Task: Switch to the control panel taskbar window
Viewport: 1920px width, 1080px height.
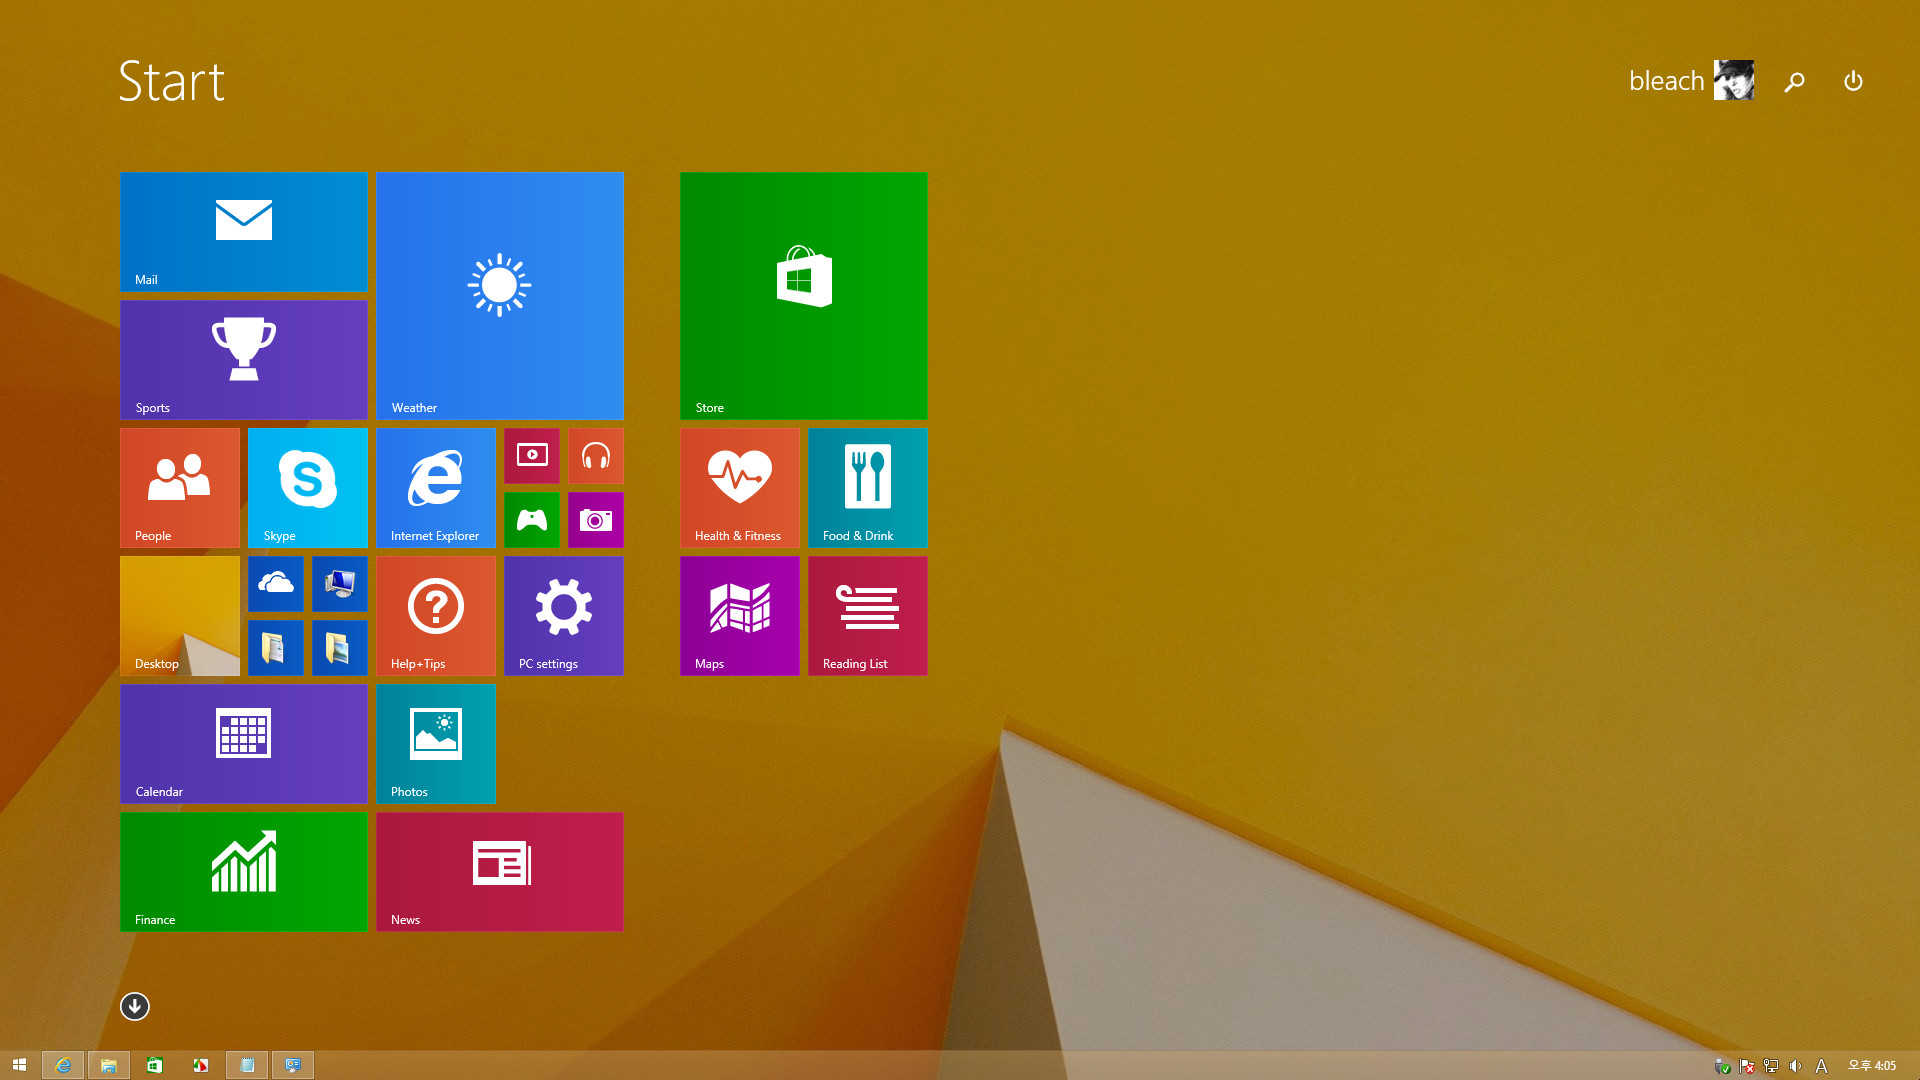Action: [x=293, y=1065]
